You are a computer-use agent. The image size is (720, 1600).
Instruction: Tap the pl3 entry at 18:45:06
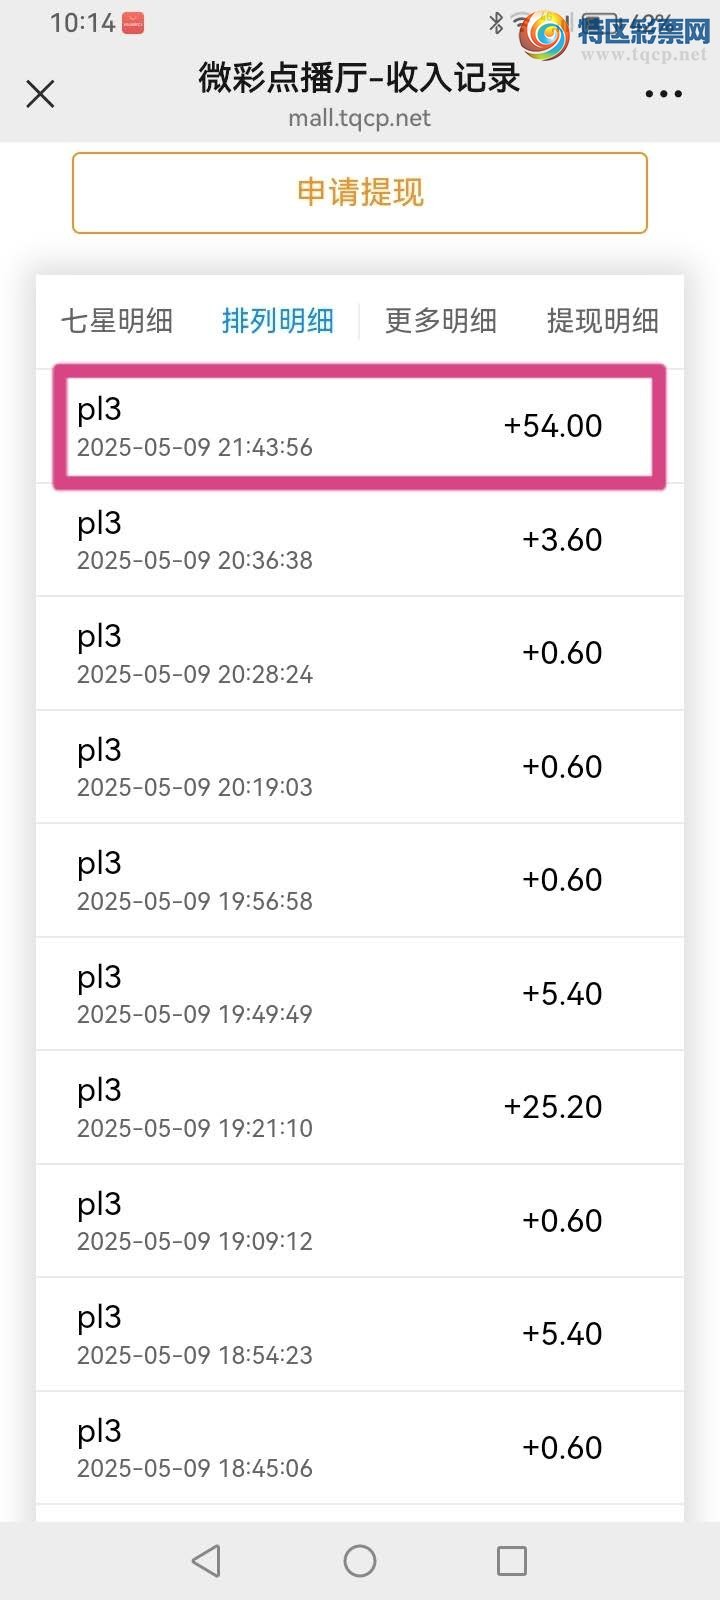click(360, 1448)
